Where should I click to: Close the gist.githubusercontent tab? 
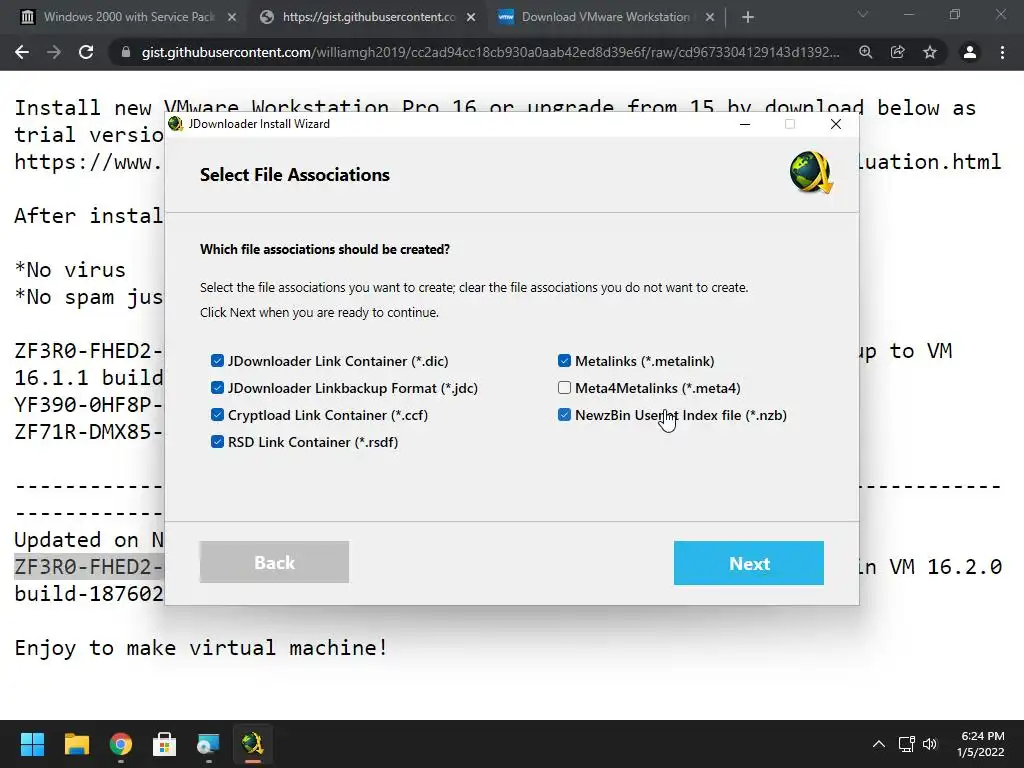tap(471, 18)
